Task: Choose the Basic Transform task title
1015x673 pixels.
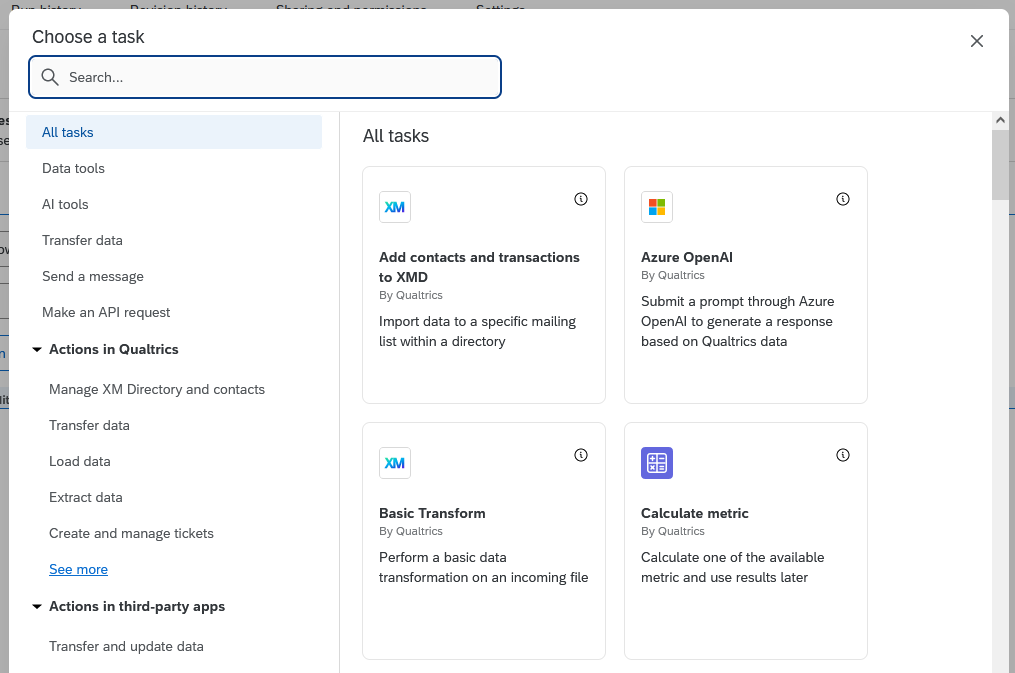Action: coord(432,513)
